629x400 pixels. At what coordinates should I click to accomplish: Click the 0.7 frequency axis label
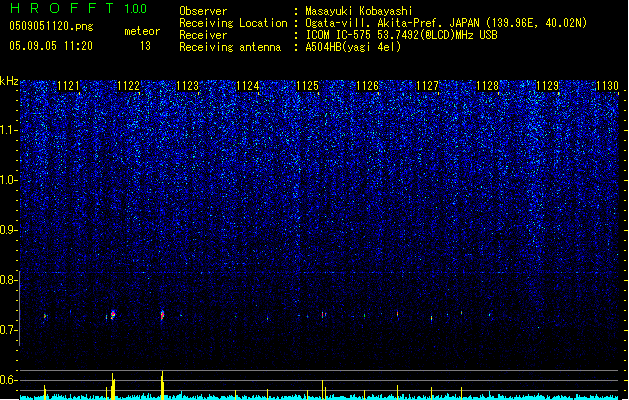coord(8,330)
